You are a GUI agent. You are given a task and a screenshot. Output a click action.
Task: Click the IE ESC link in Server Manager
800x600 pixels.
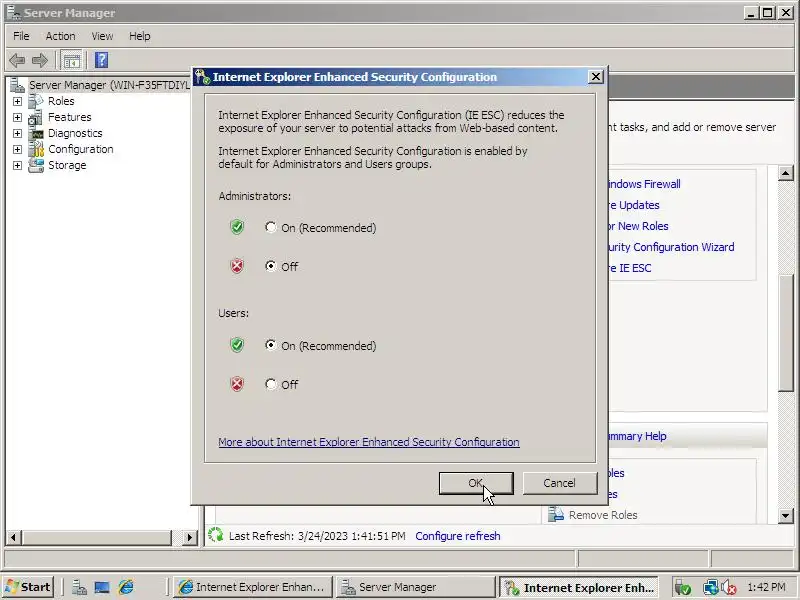[x=631, y=268]
